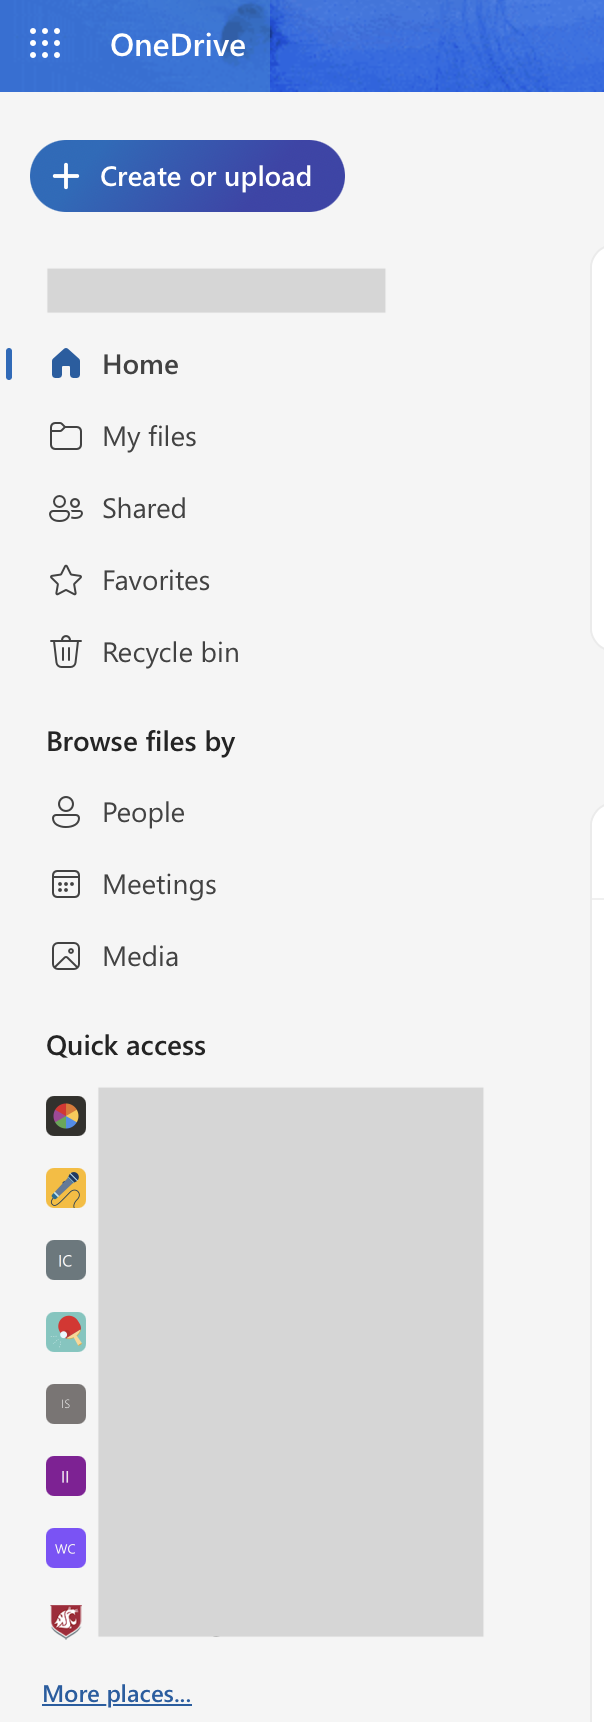Viewport: 604px width, 1722px height.
Task: Open the colorful pie-chart Quick access site
Action: (x=65, y=1116)
